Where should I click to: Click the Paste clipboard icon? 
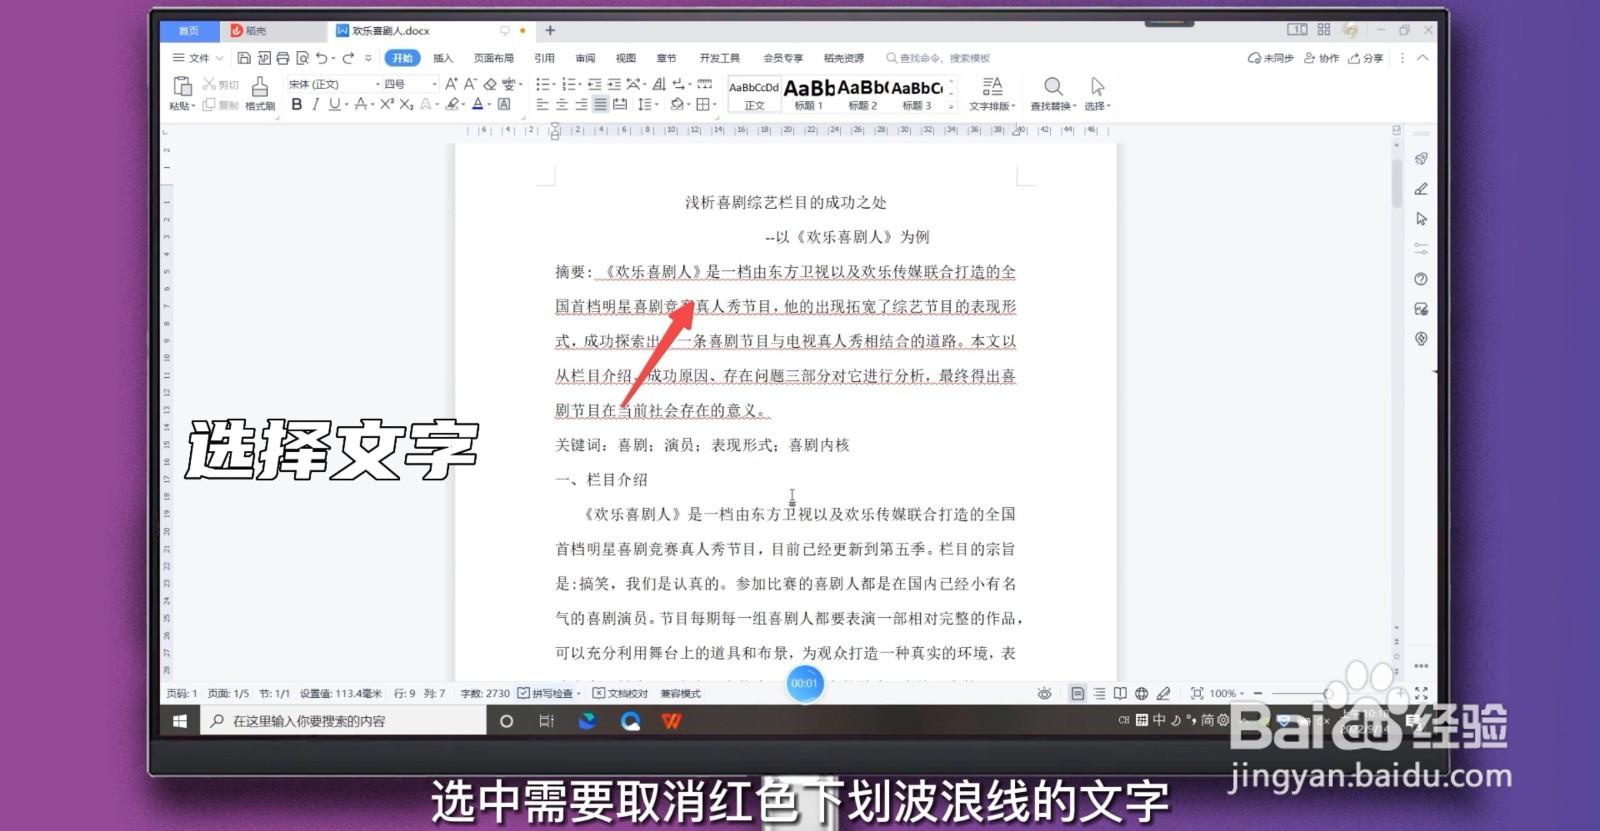pyautogui.click(x=182, y=86)
